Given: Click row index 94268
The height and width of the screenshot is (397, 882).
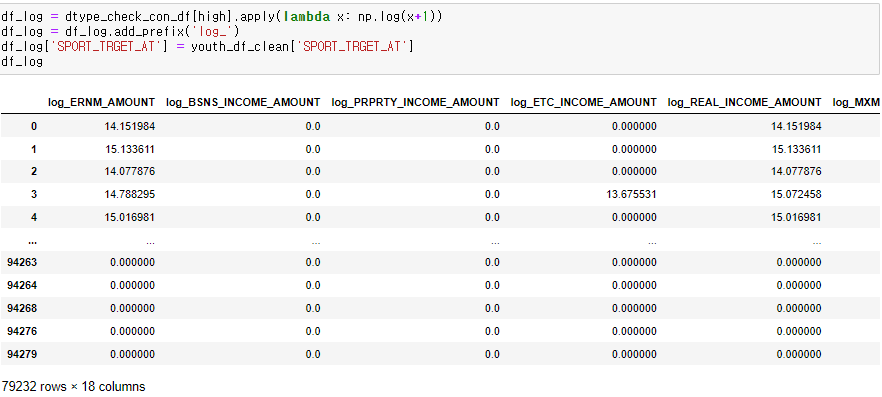Looking at the screenshot, I should point(22,308).
